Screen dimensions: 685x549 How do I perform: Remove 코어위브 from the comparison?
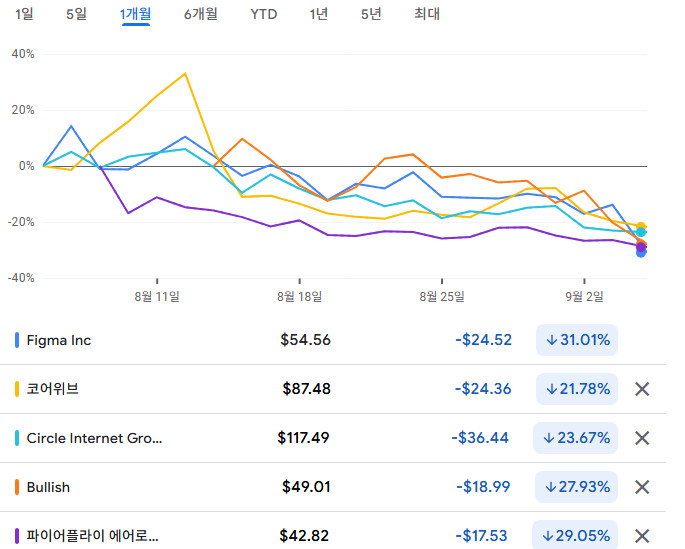[x=642, y=389]
